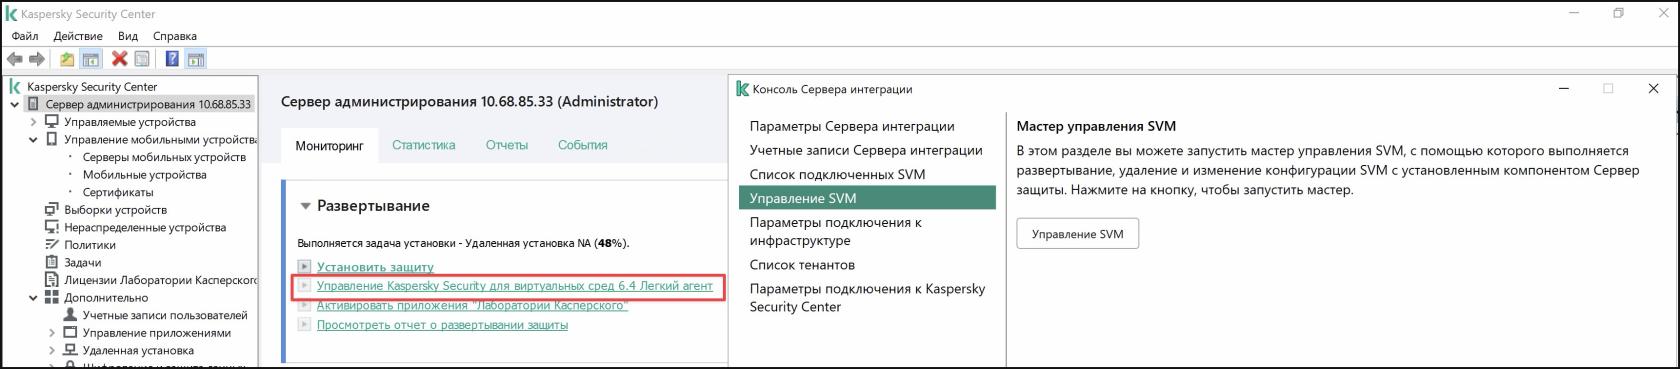Click the Политики icon in tree
Screen dimensions: 1680x369
(x=52, y=245)
